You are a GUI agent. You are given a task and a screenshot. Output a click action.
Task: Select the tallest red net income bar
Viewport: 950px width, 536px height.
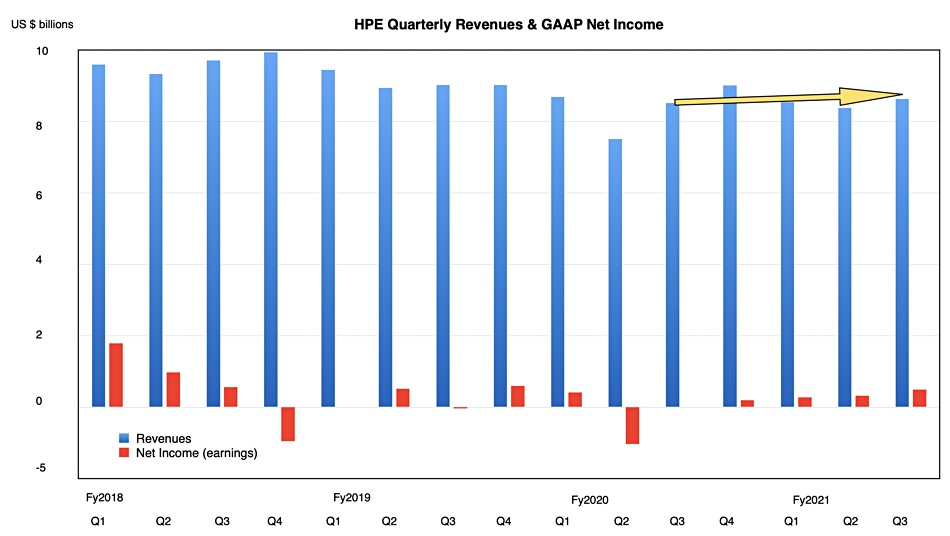coord(116,375)
